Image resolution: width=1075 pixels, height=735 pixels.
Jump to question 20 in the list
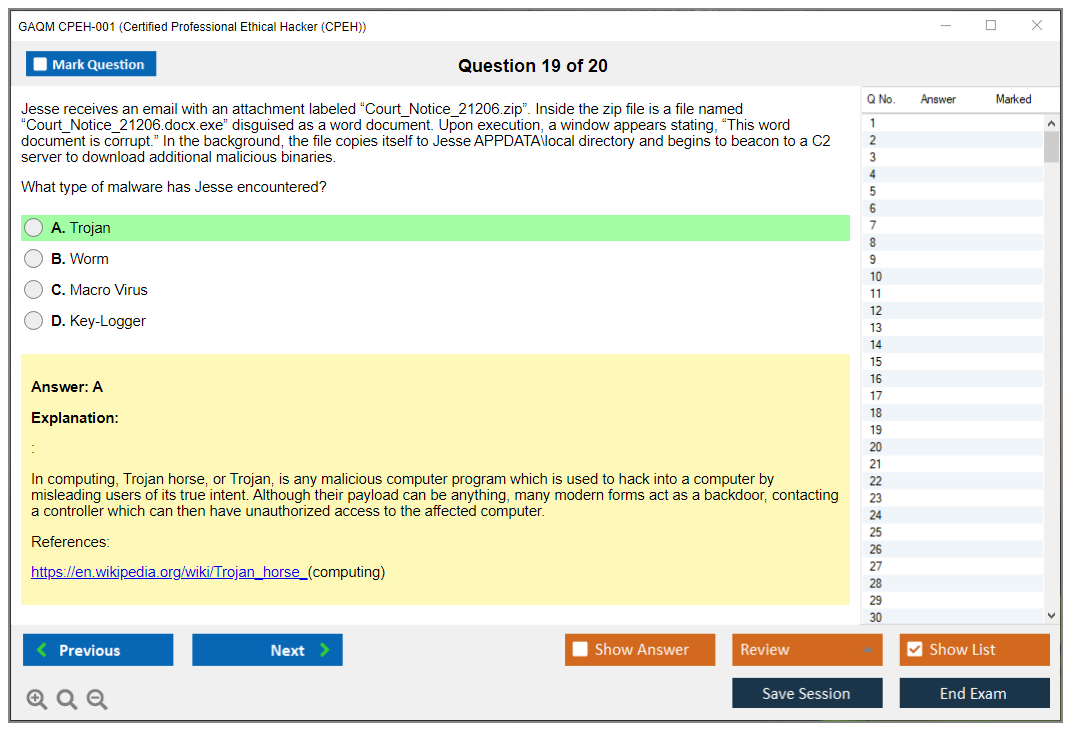[x=876, y=447]
